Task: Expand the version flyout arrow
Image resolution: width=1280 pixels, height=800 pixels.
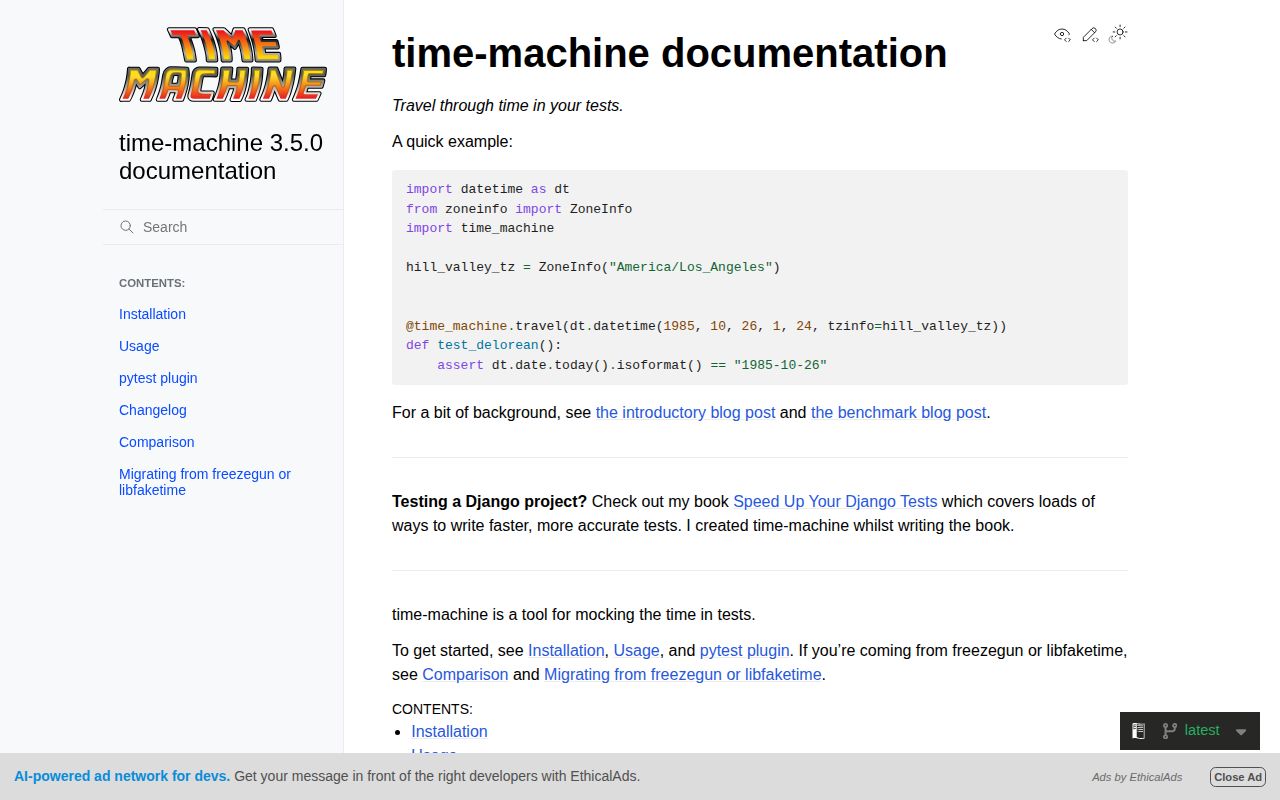Action: coord(1241,732)
